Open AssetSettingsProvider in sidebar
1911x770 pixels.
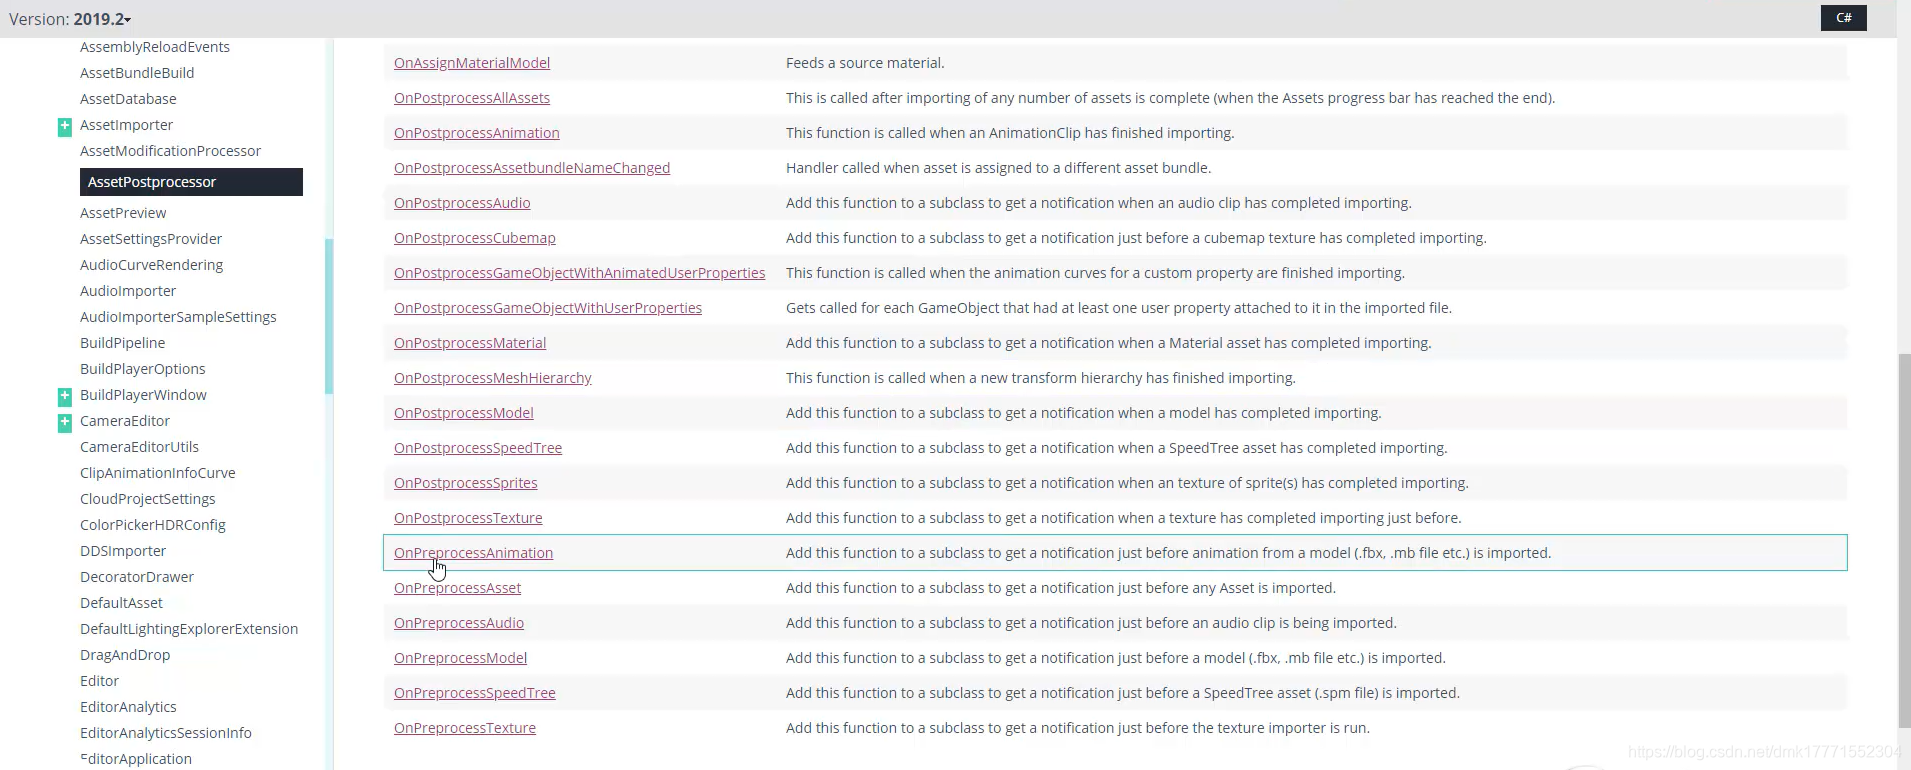[151, 239]
